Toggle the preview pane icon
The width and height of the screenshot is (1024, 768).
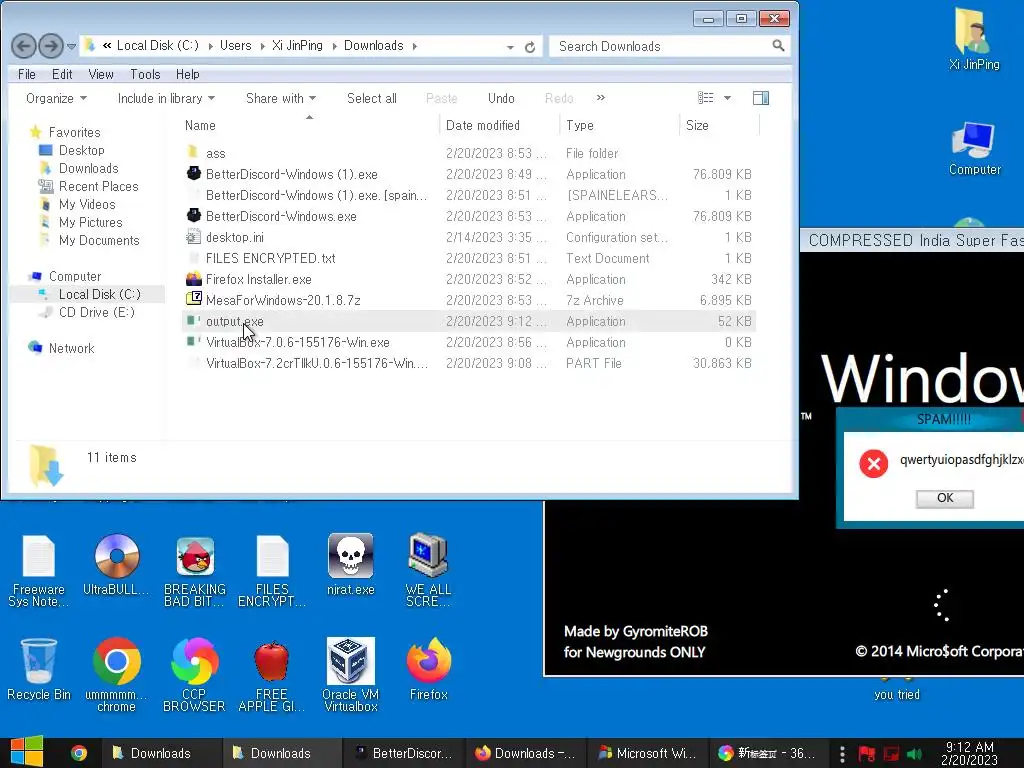(761, 98)
